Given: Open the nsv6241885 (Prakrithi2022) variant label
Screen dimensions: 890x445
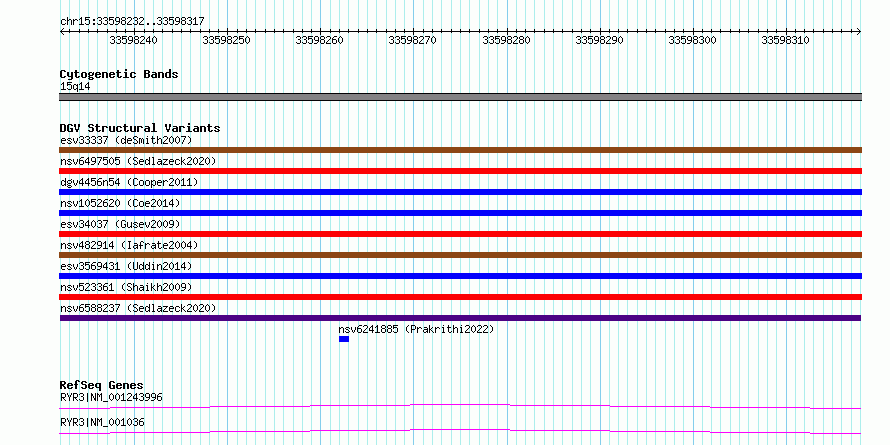Looking at the screenshot, I should tap(417, 329).
